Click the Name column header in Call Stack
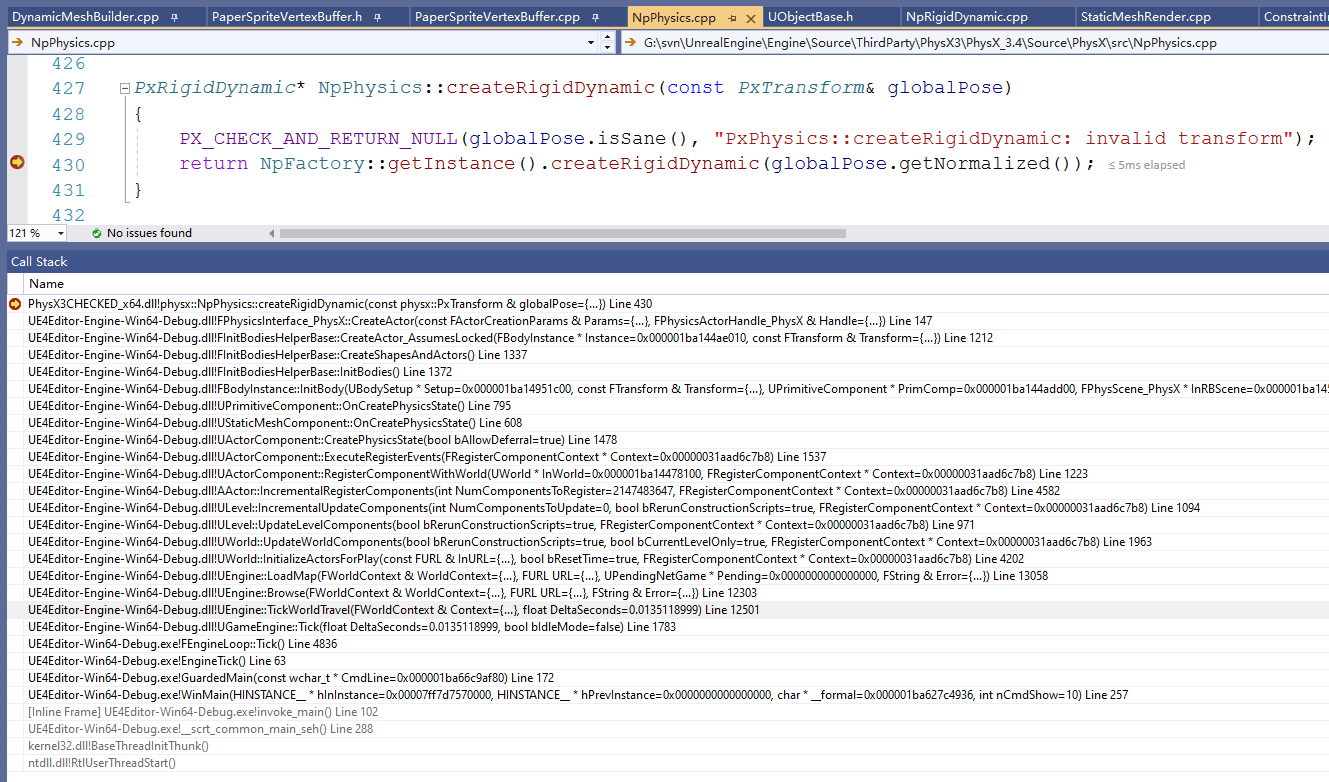Screen dimensions: 1329x782 (x=46, y=284)
